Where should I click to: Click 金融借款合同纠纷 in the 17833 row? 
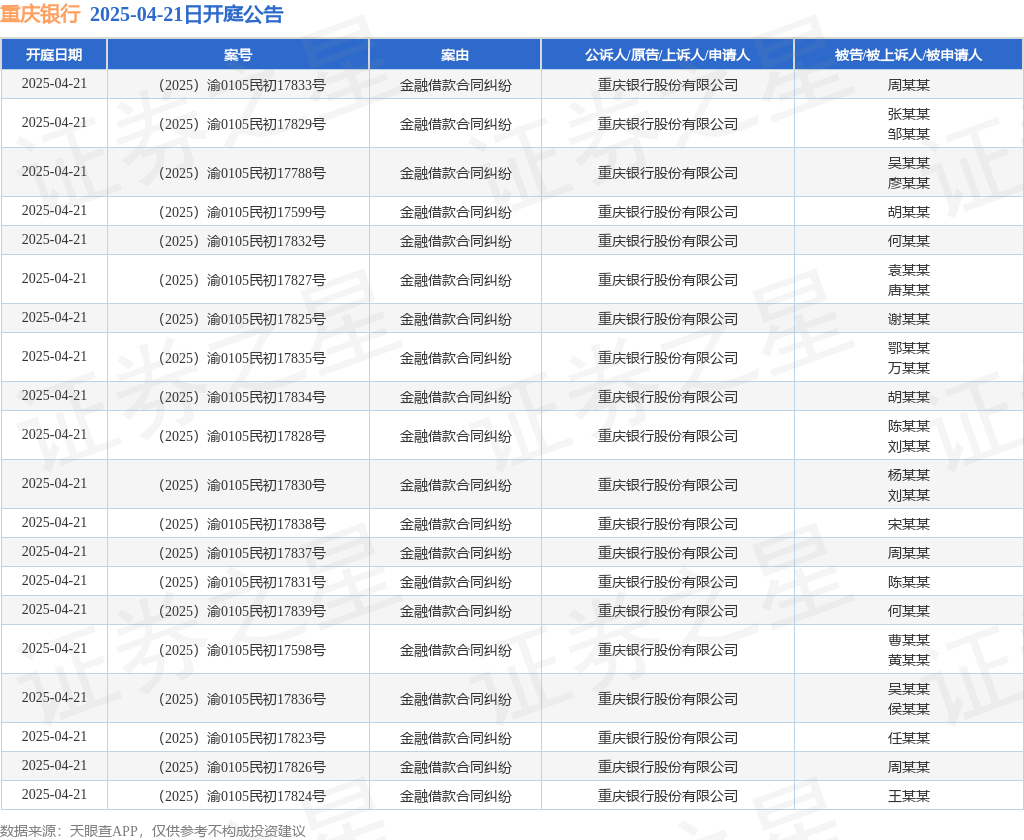click(455, 85)
